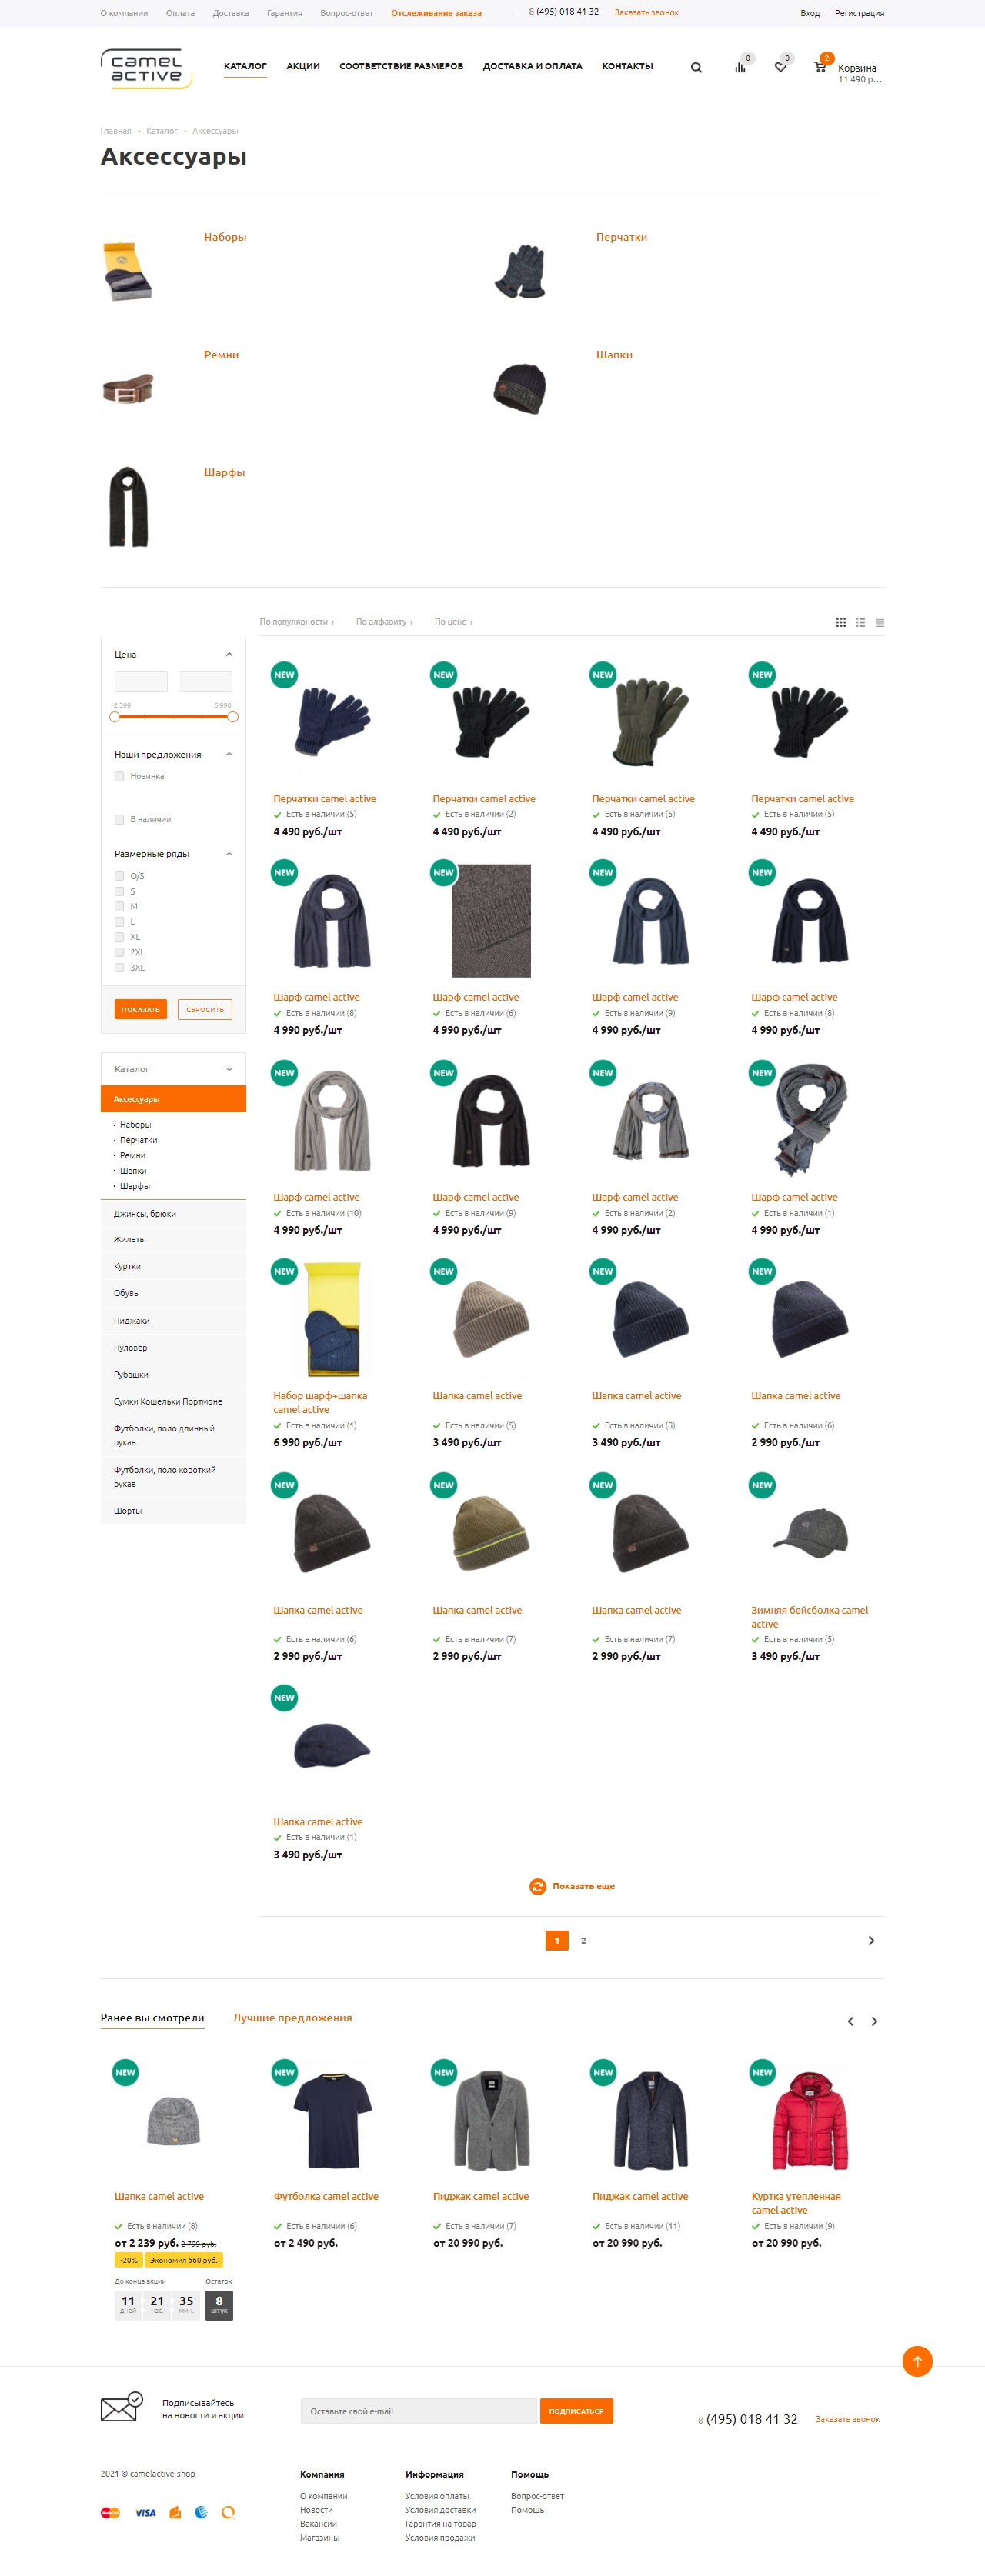Open the wishlist heart icon
985x2576 pixels.
click(780, 67)
